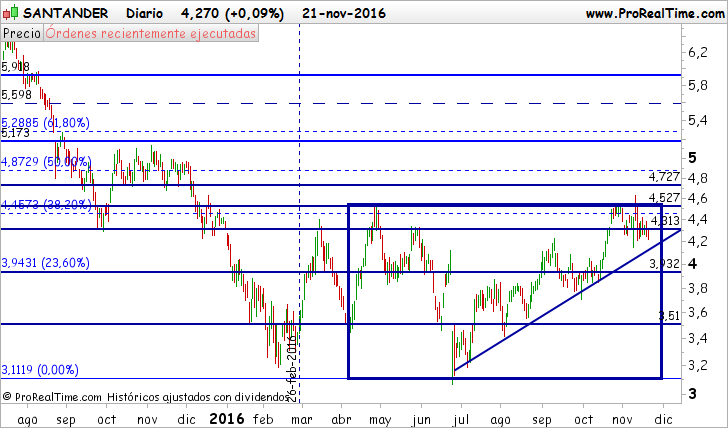This screenshot has width=728, height=428.
Task: Open the Órdenes recientemente ejecutadas tab
Action: point(151,33)
